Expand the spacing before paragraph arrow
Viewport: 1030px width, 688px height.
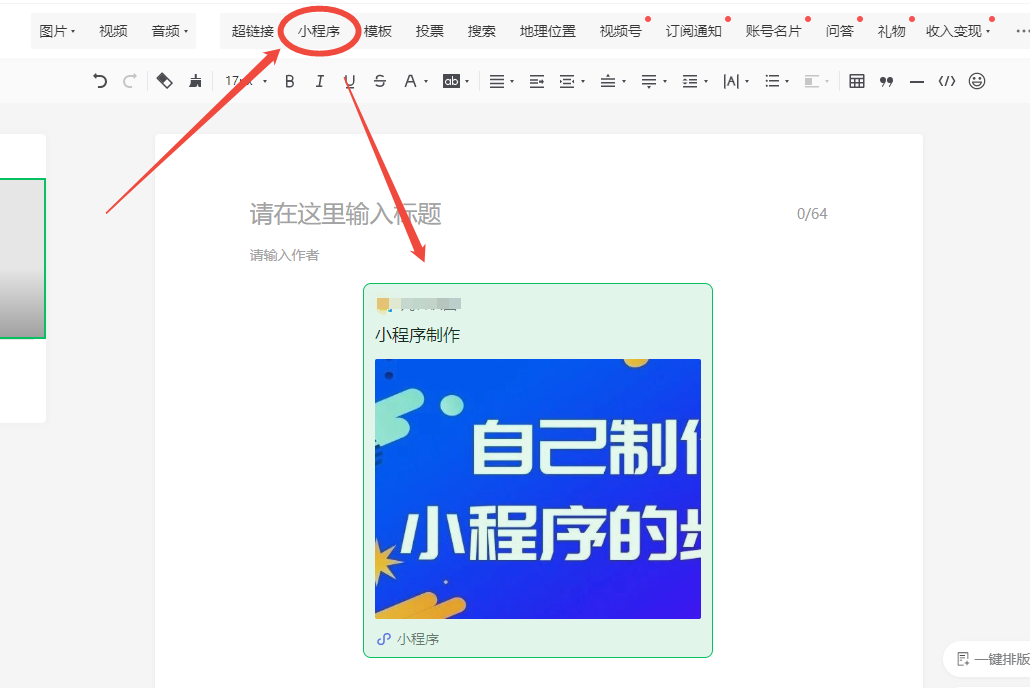click(x=623, y=82)
